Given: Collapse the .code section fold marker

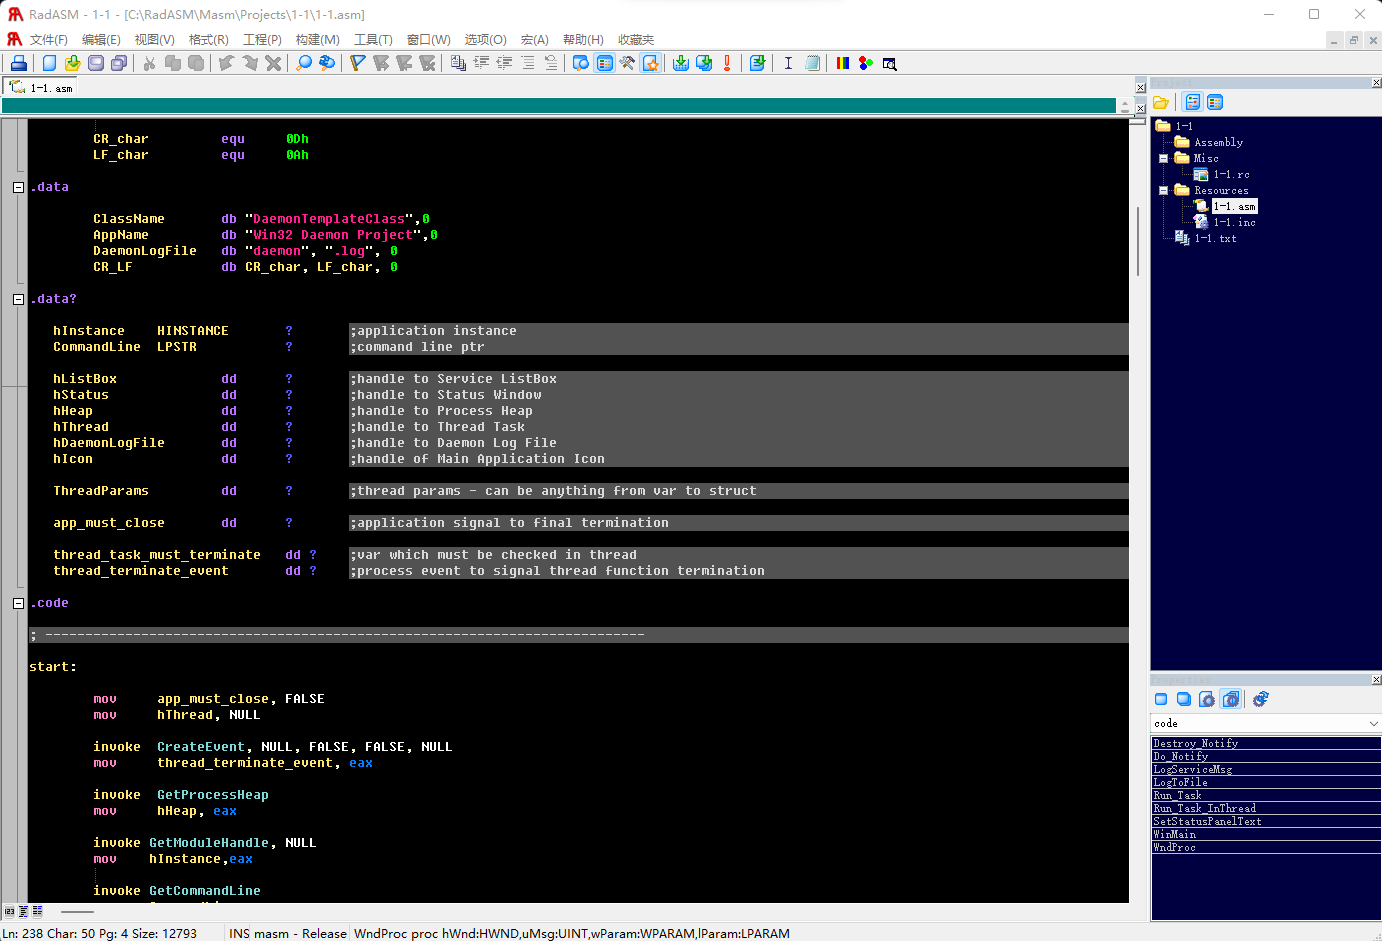Looking at the screenshot, I should click(x=18, y=603).
